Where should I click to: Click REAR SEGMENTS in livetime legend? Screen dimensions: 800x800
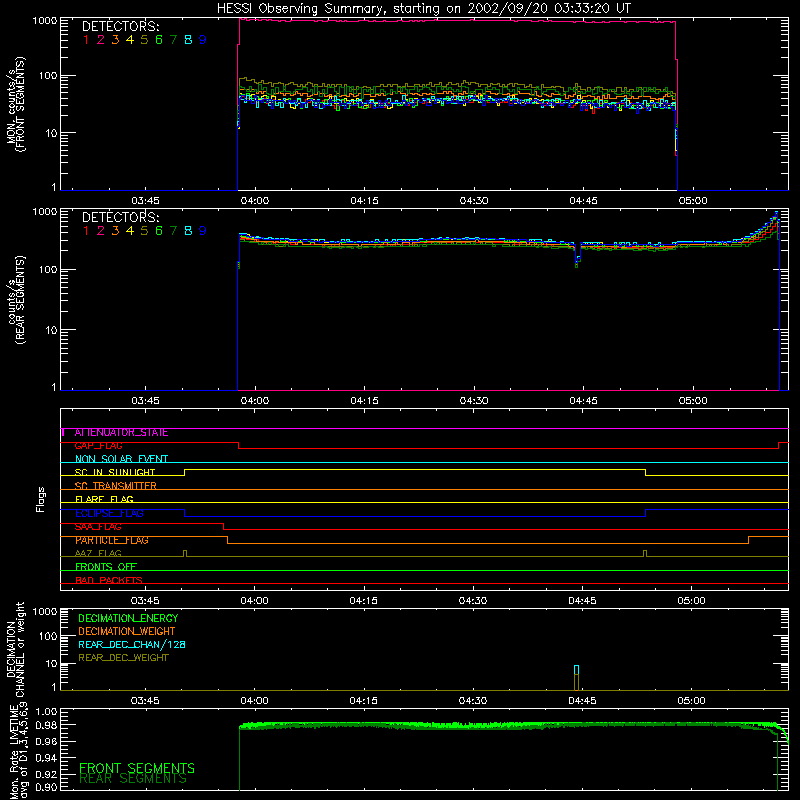point(133,779)
